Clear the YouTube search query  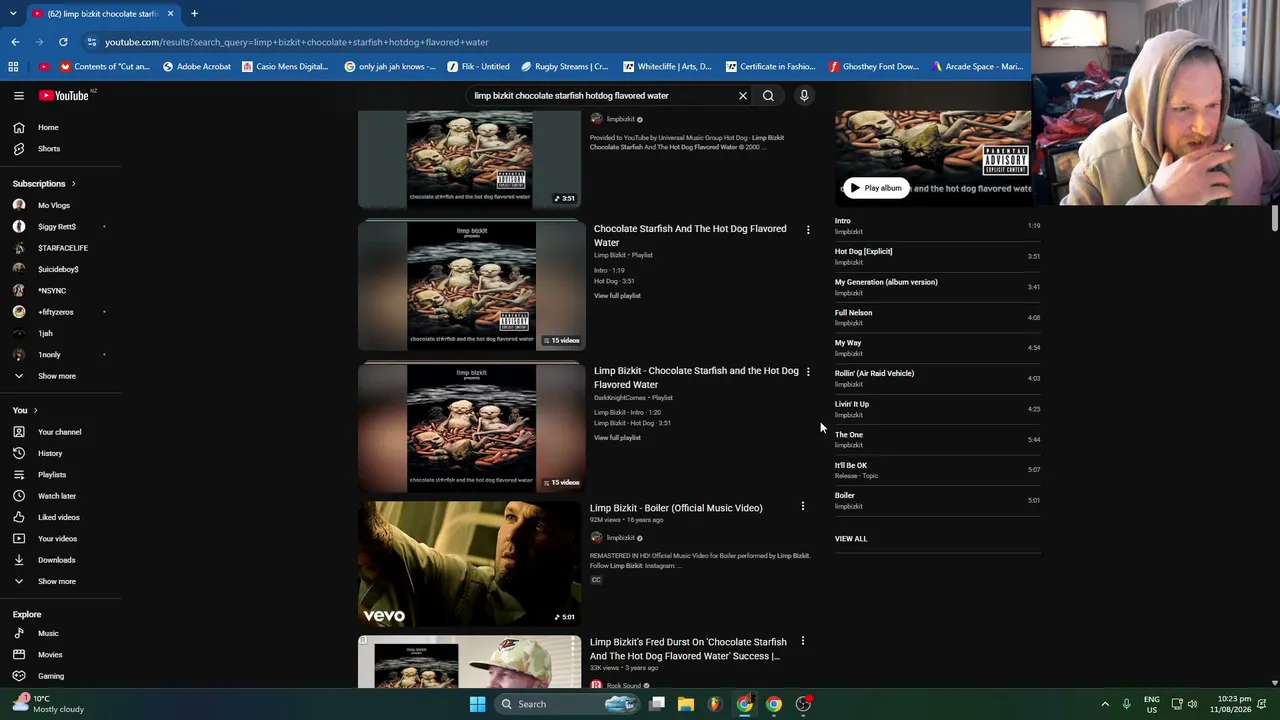pos(743,96)
